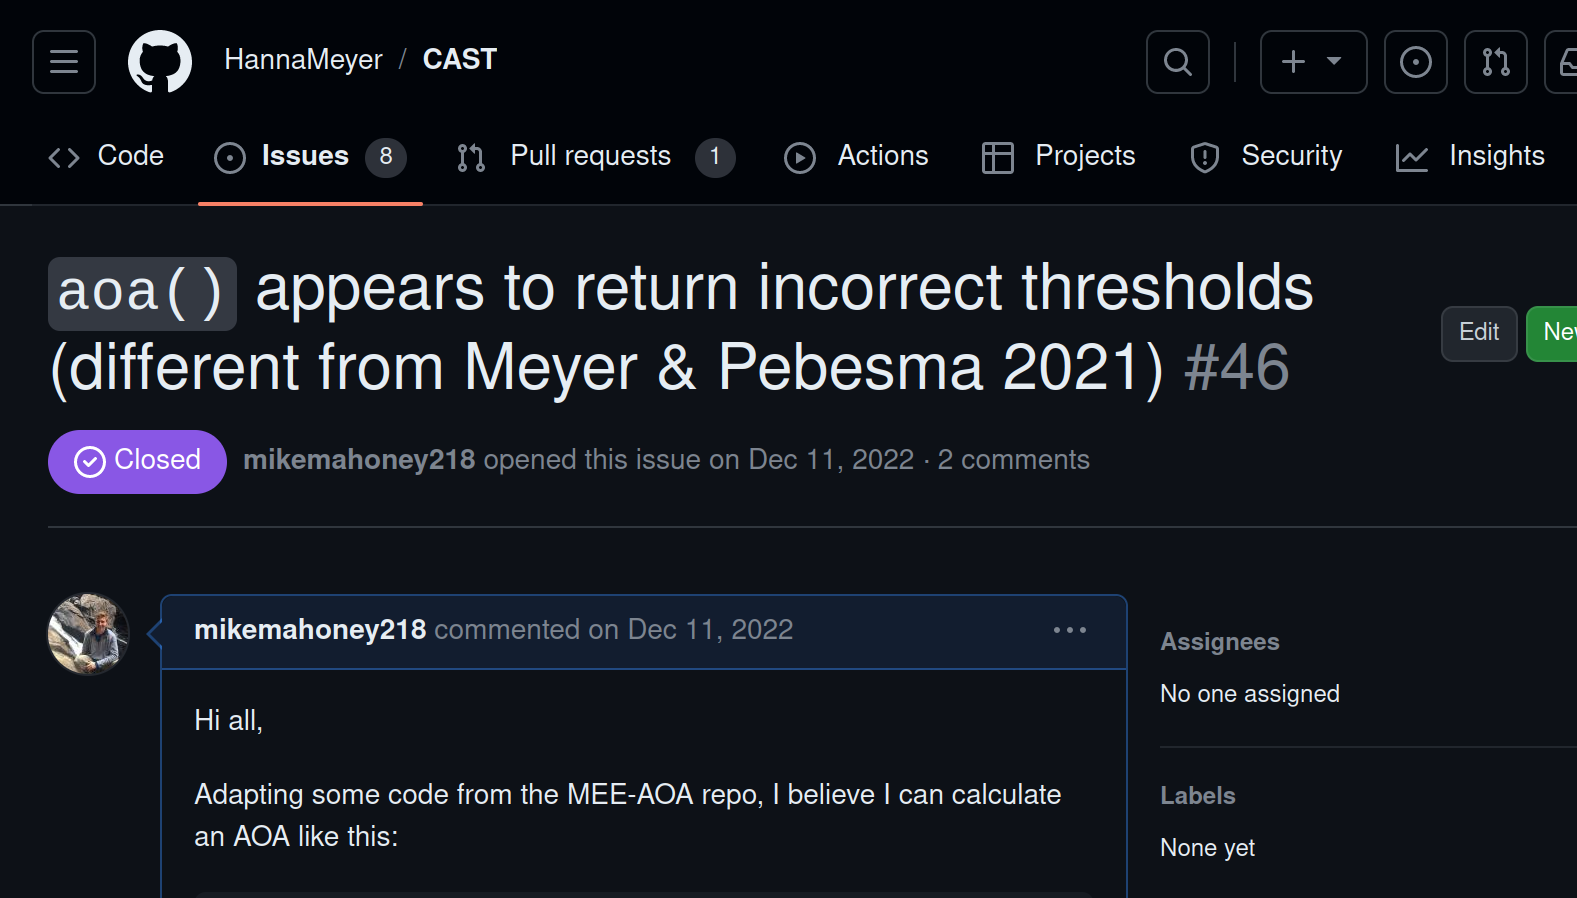Switch to the Code tab
Screen dimensions: 1577x898
106,157
